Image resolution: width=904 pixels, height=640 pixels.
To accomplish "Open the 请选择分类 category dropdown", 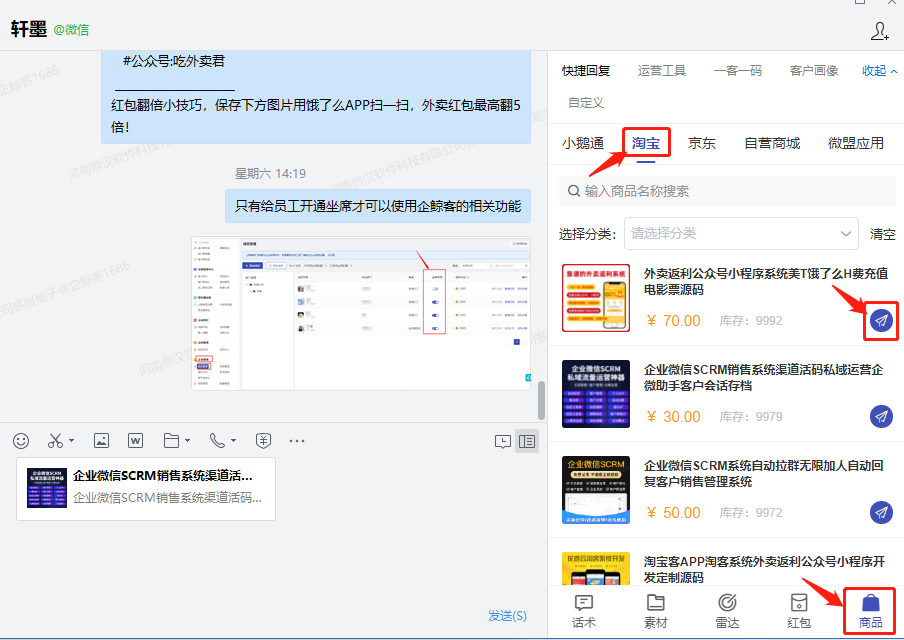I will pos(741,234).
